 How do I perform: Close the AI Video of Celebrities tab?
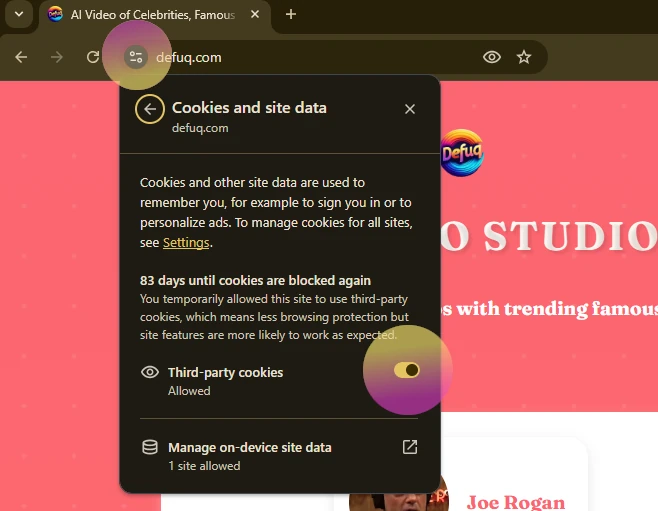click(x=255, y=15)
